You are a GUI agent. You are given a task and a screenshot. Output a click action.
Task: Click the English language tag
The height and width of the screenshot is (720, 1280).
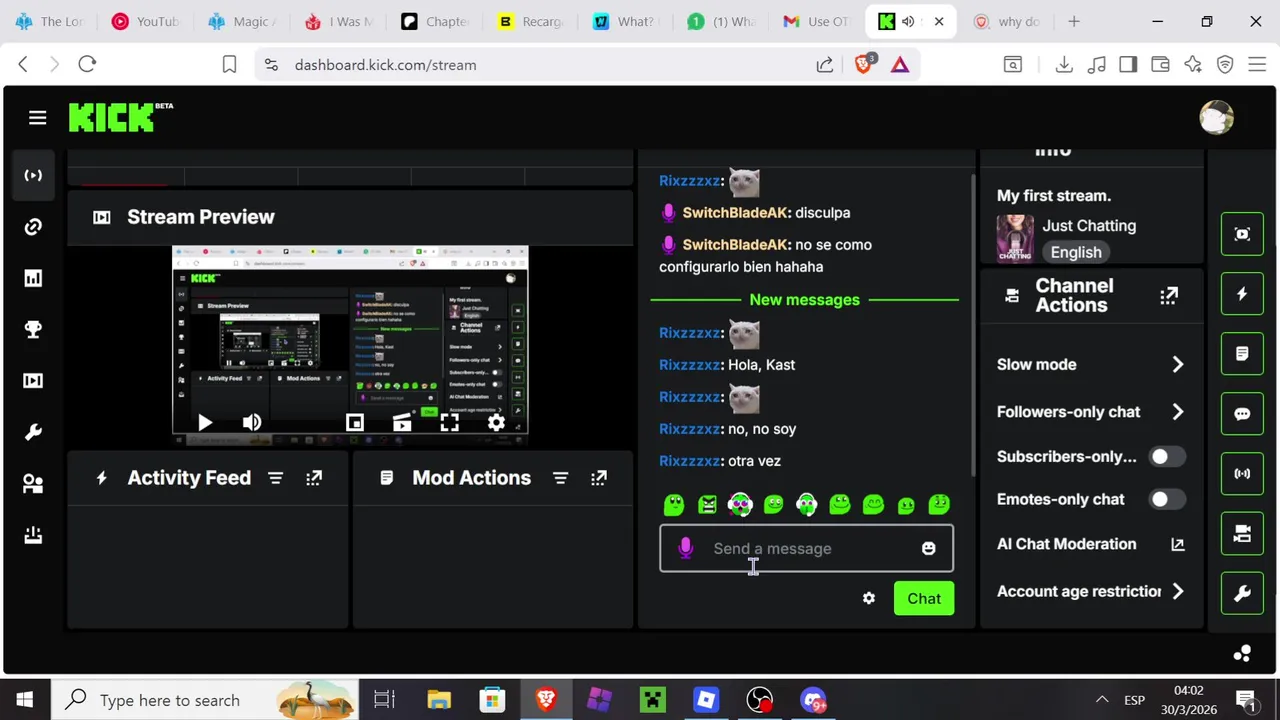coord(1076,252)
